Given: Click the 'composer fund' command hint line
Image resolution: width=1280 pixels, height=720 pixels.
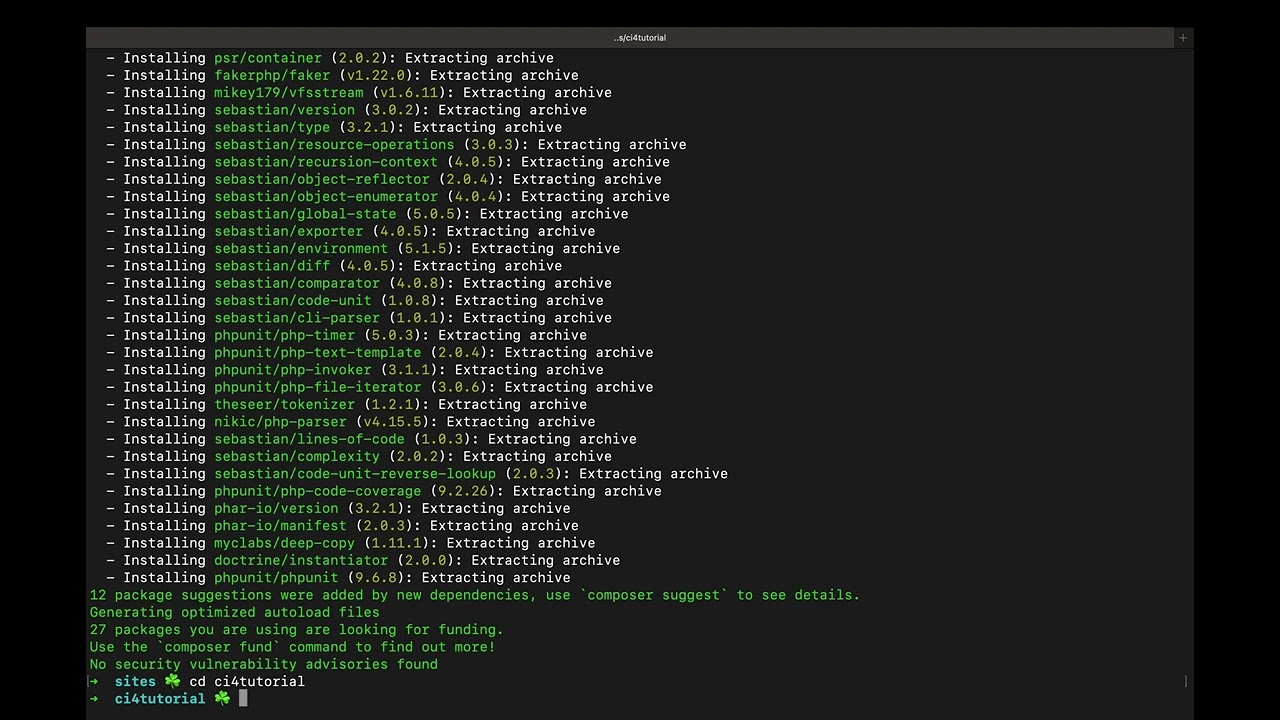Looking at the screenshot, I should (293, 647).
